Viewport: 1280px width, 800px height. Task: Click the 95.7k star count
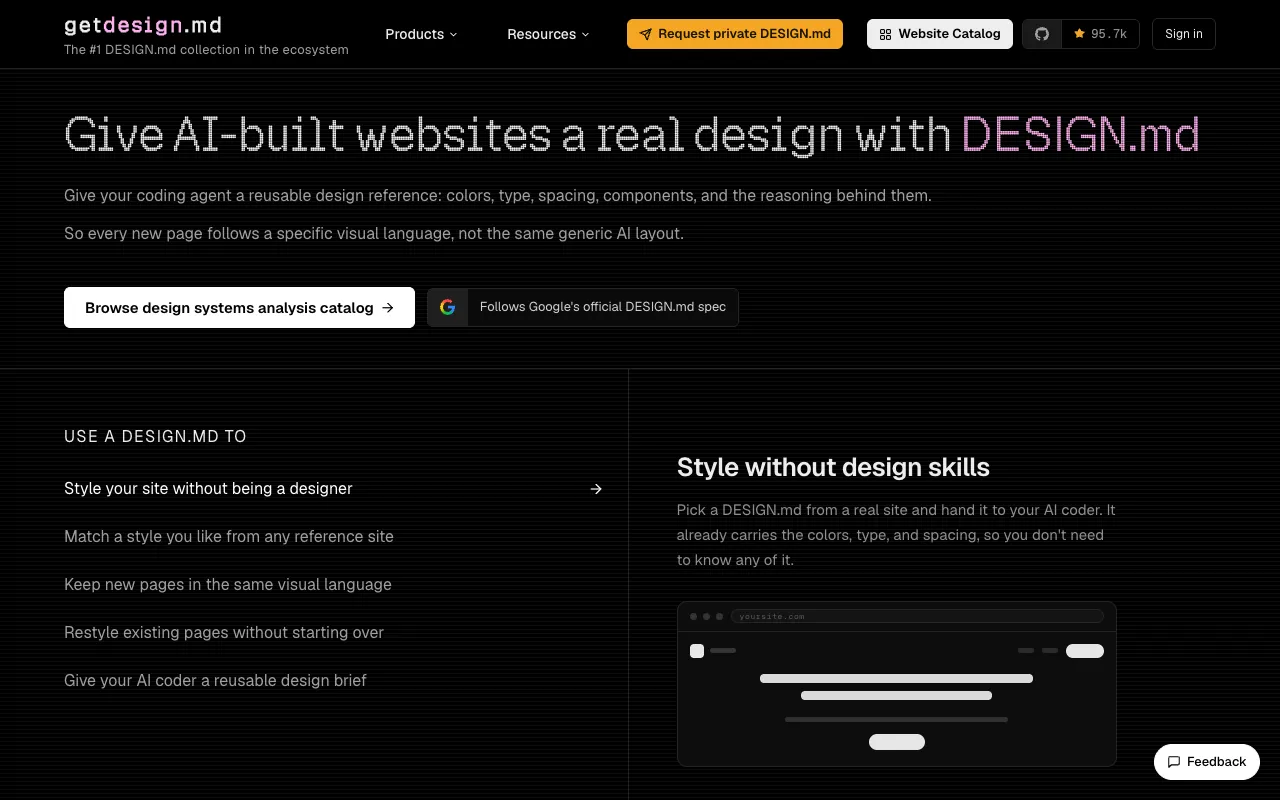[1100, 34]
